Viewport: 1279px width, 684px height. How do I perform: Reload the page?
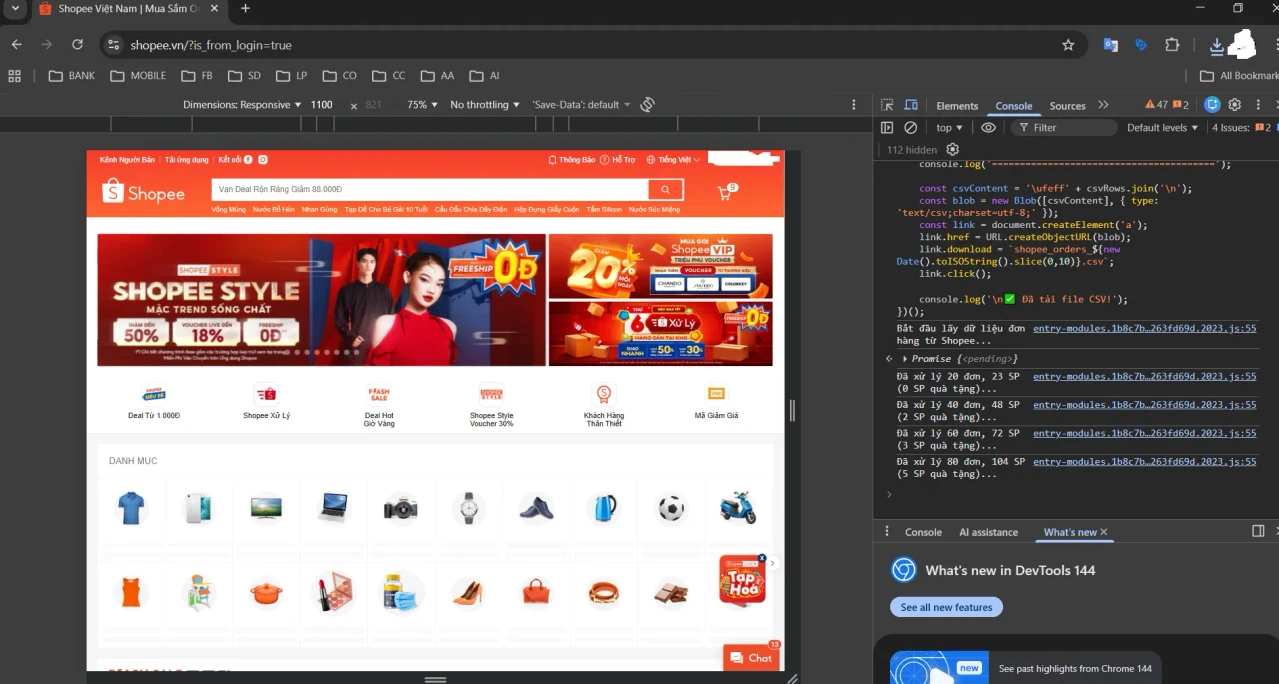(77, 45)
